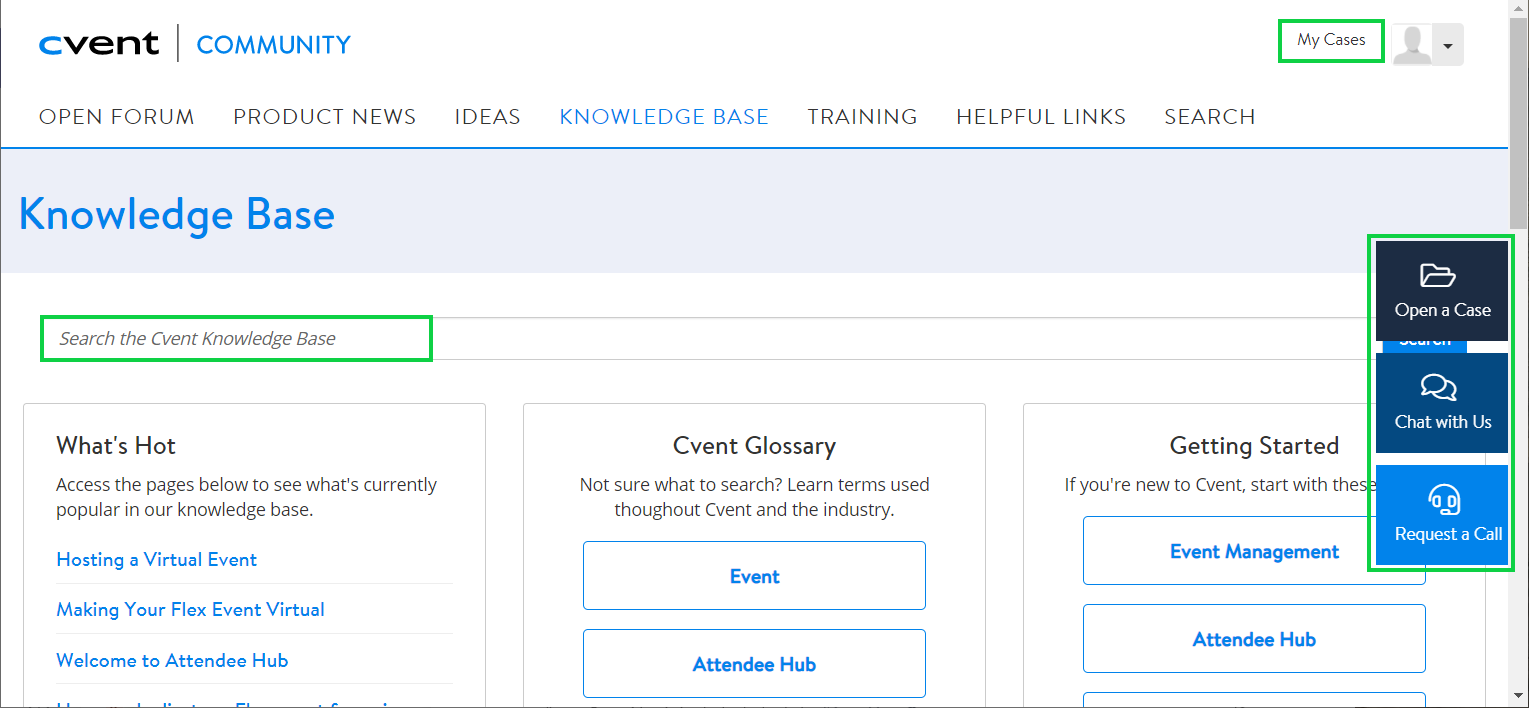Click the scrollbar down arrow
Screen dimensions: 1529x708
(1519, 695)
